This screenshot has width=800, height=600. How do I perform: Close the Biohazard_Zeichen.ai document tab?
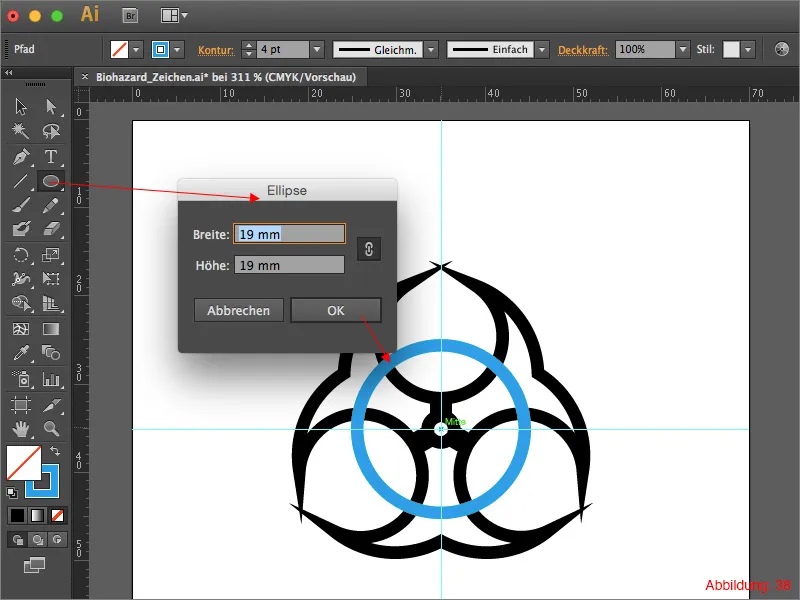pos(85,77)
